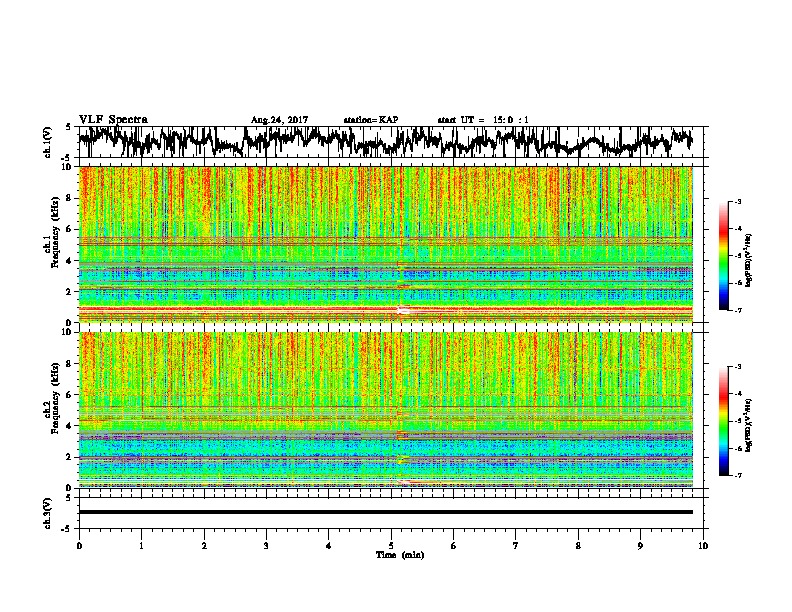Click the bright red 1 kHz band in ch.1 spectrogram
The image size is (792, 612).
[x=386, y=309]
